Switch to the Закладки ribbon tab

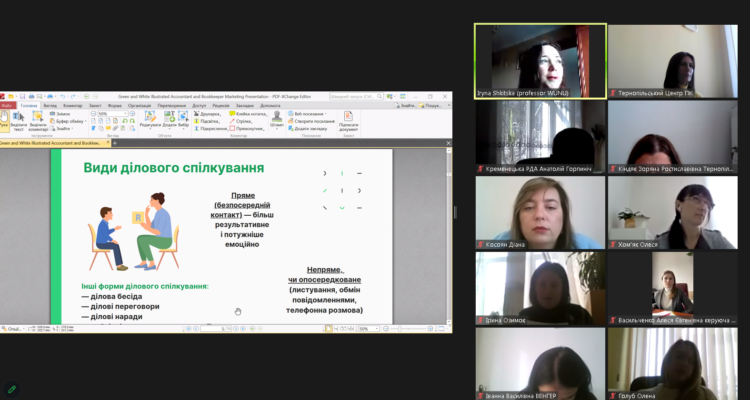click(x=245, y=105)
